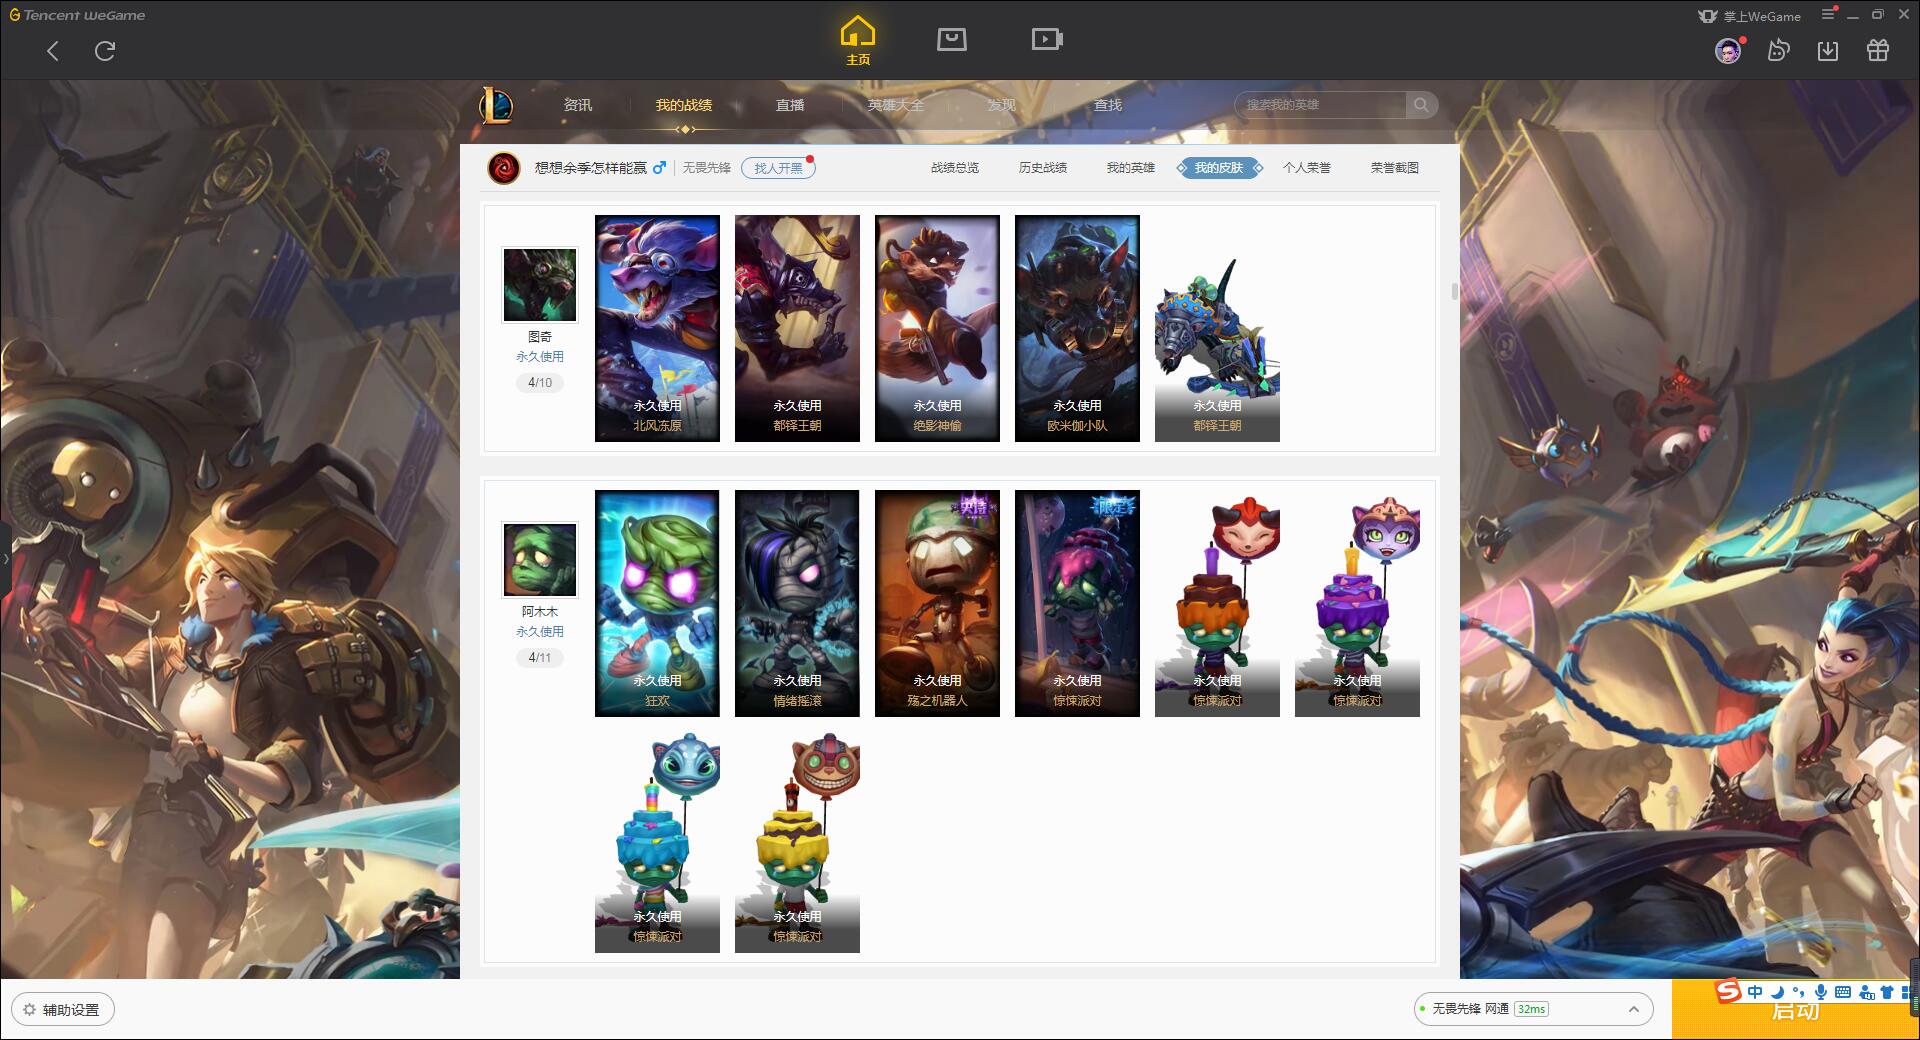This screenshot has width=1920, height=1040.
Task: Open the 情绪摇滚 skin card
Action: coord(797,603)
